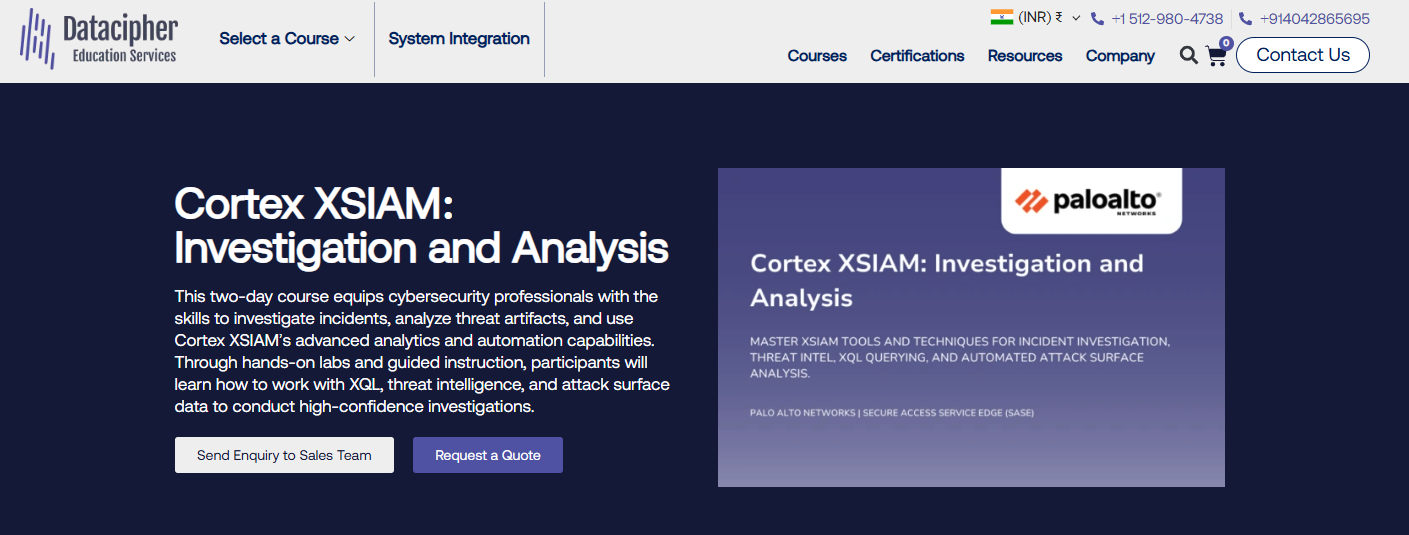Click the cart item count badge

coord(1226,43)
